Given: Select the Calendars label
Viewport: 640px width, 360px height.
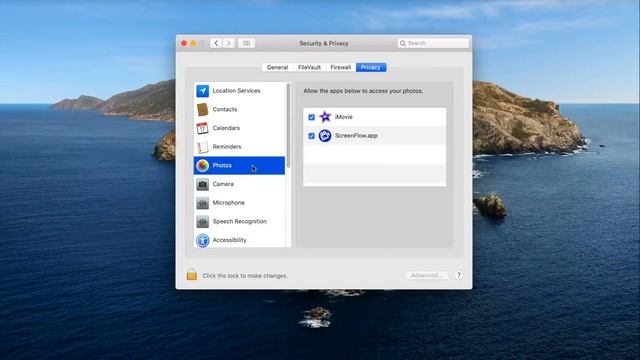Looking at the screenshot, I should click(x=226, y=128).
